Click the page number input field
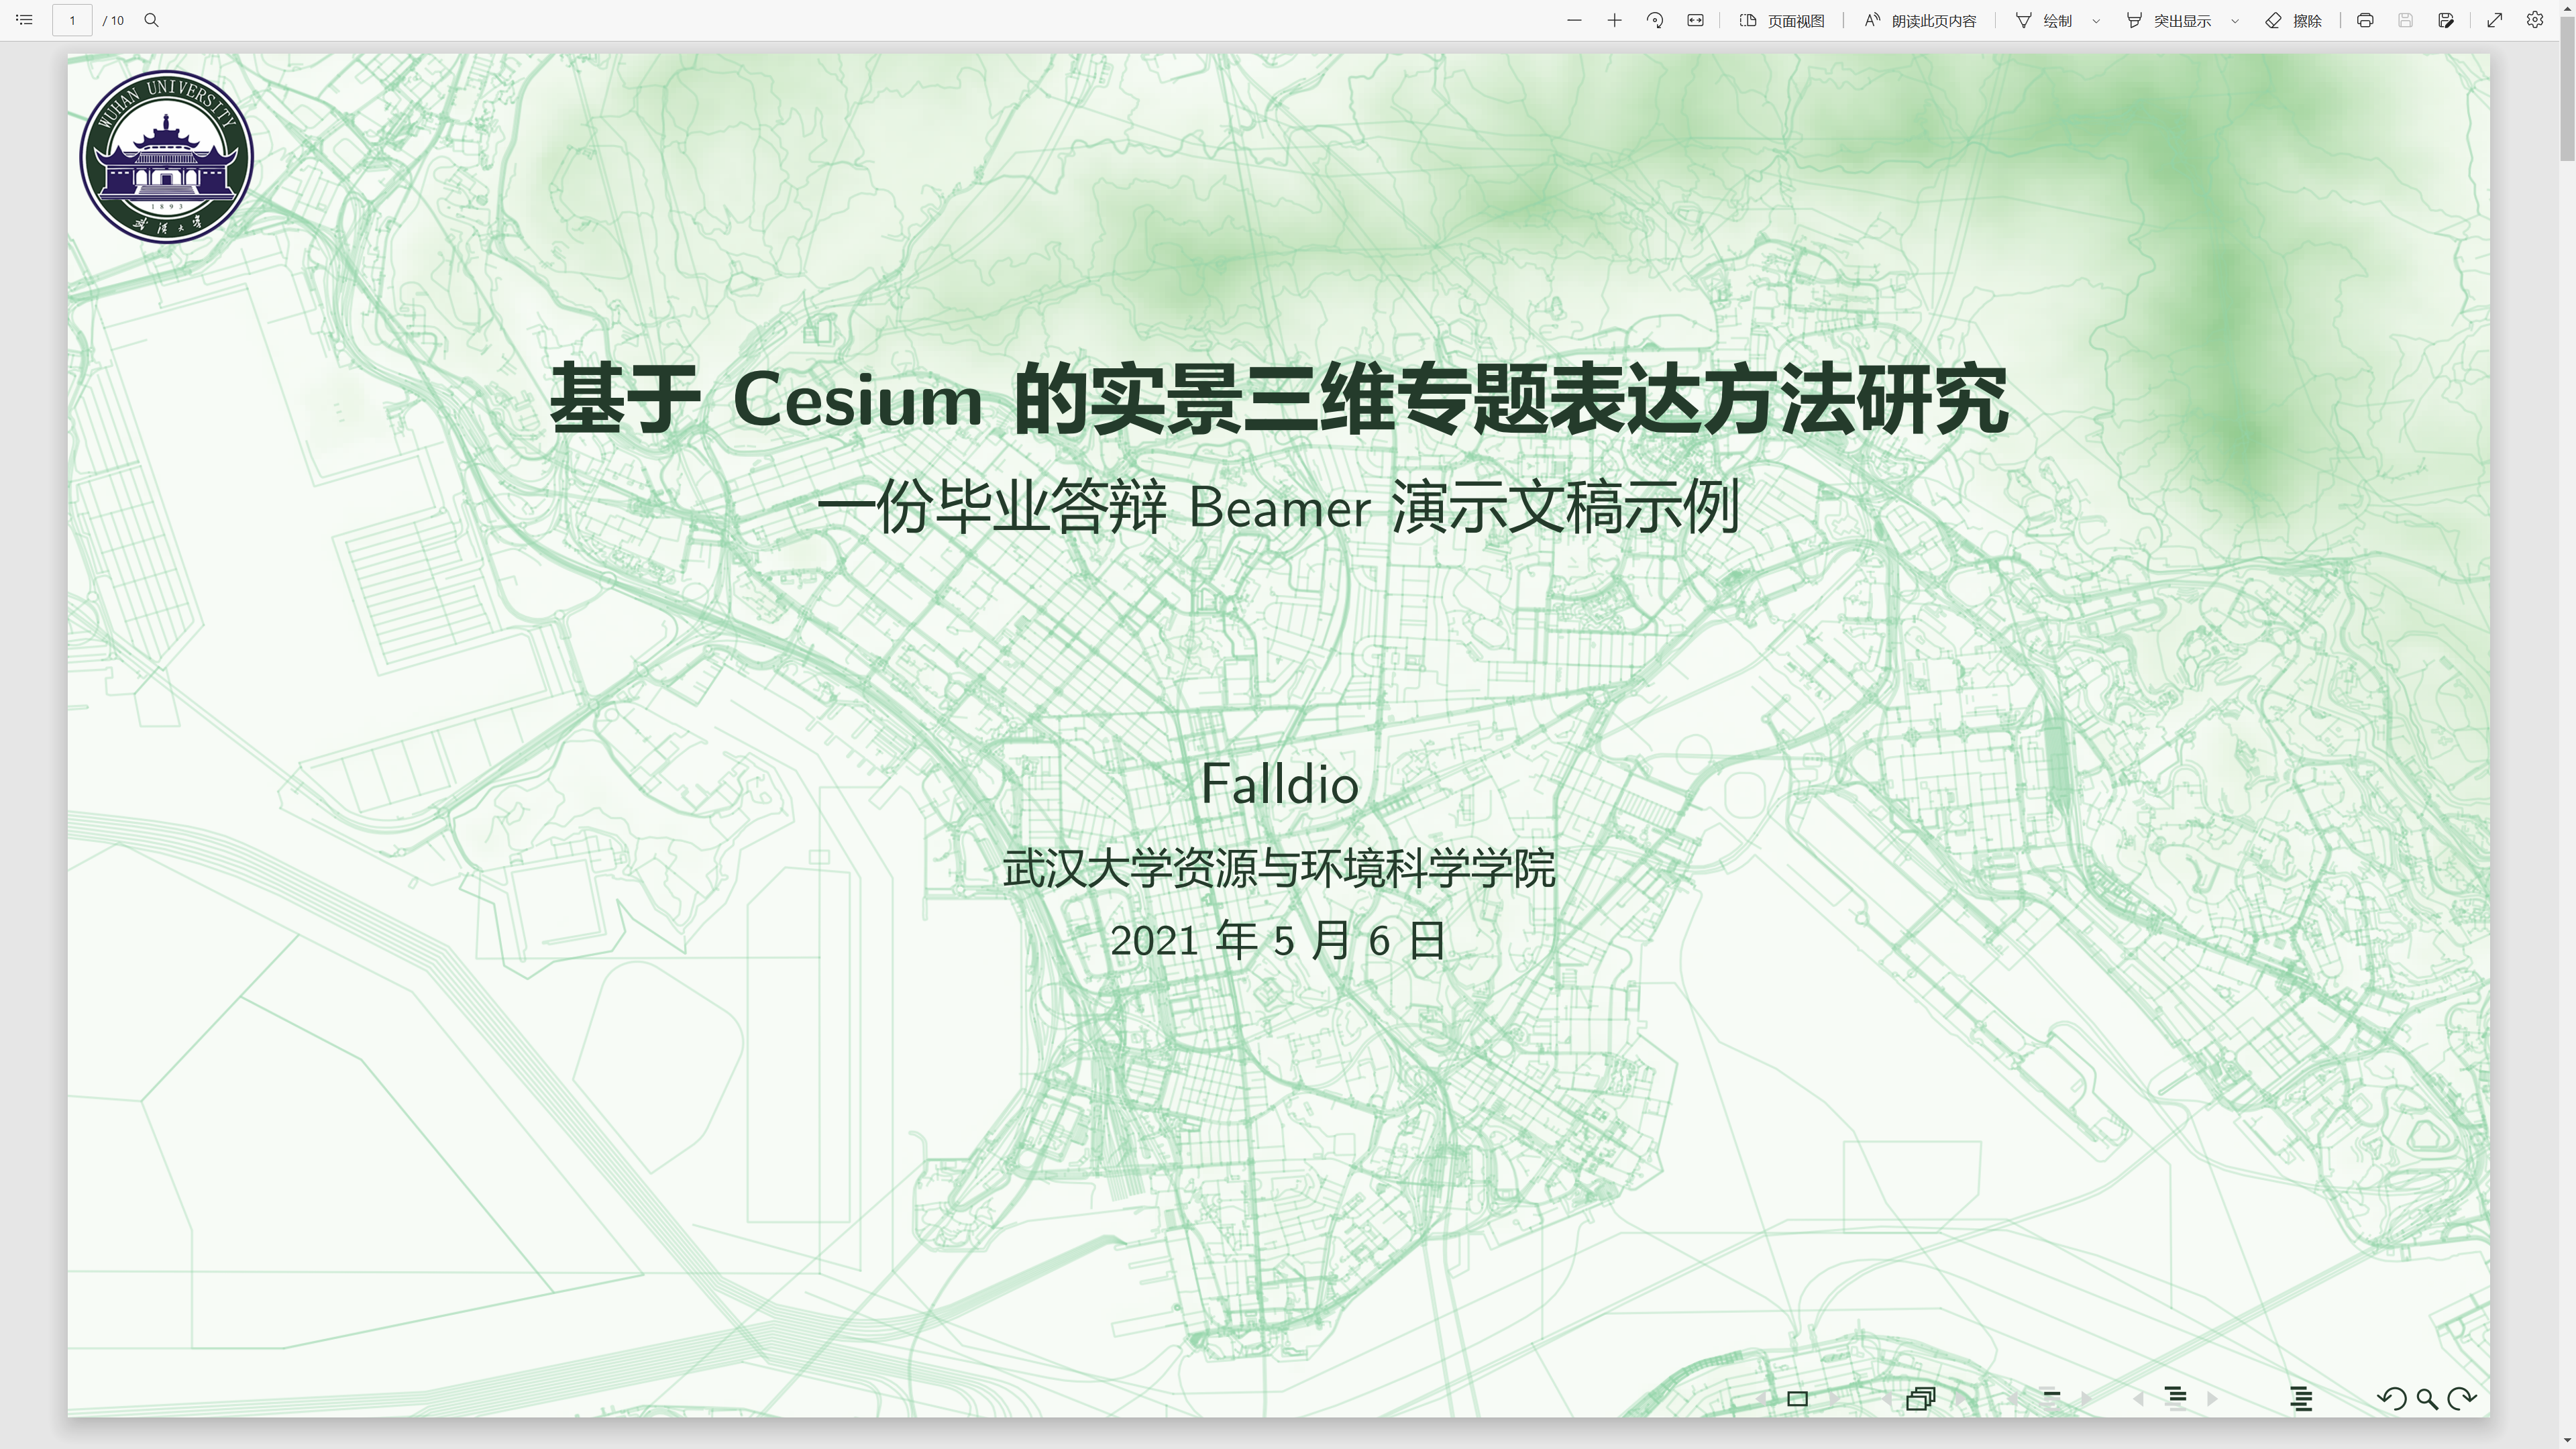This screenshot has width=2576, height=1449. 72,20
